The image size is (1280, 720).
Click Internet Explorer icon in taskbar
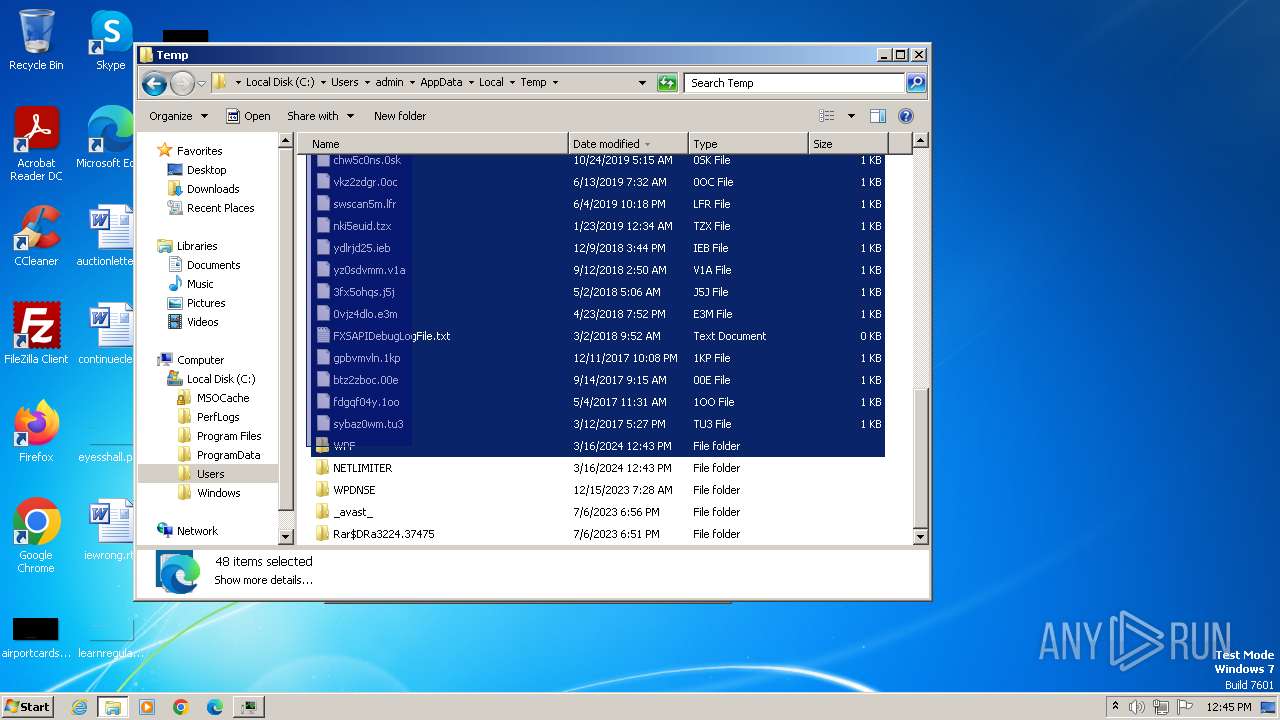tap(79, 707)
